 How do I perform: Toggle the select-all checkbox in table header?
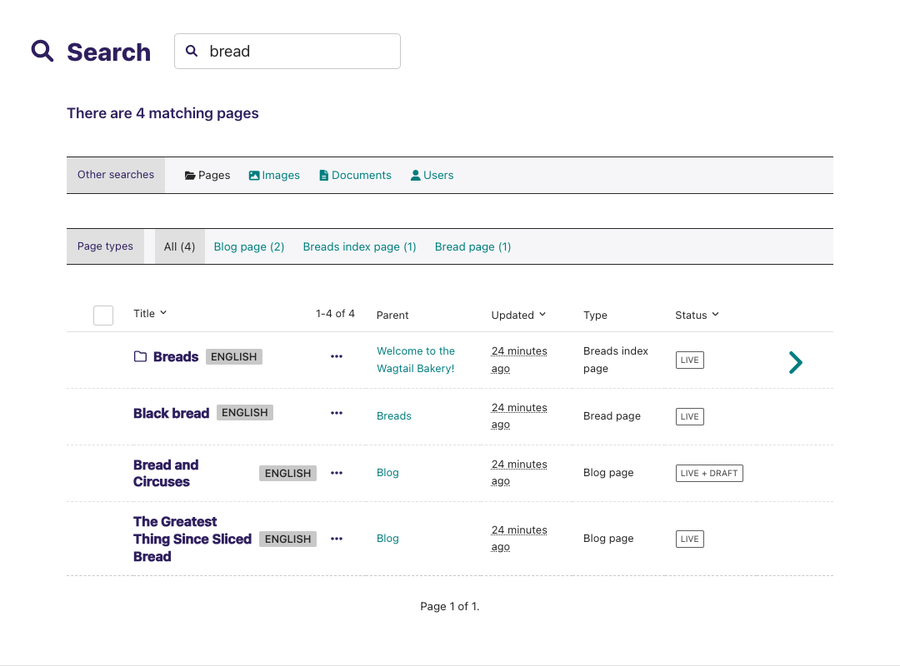click(103, 315)
